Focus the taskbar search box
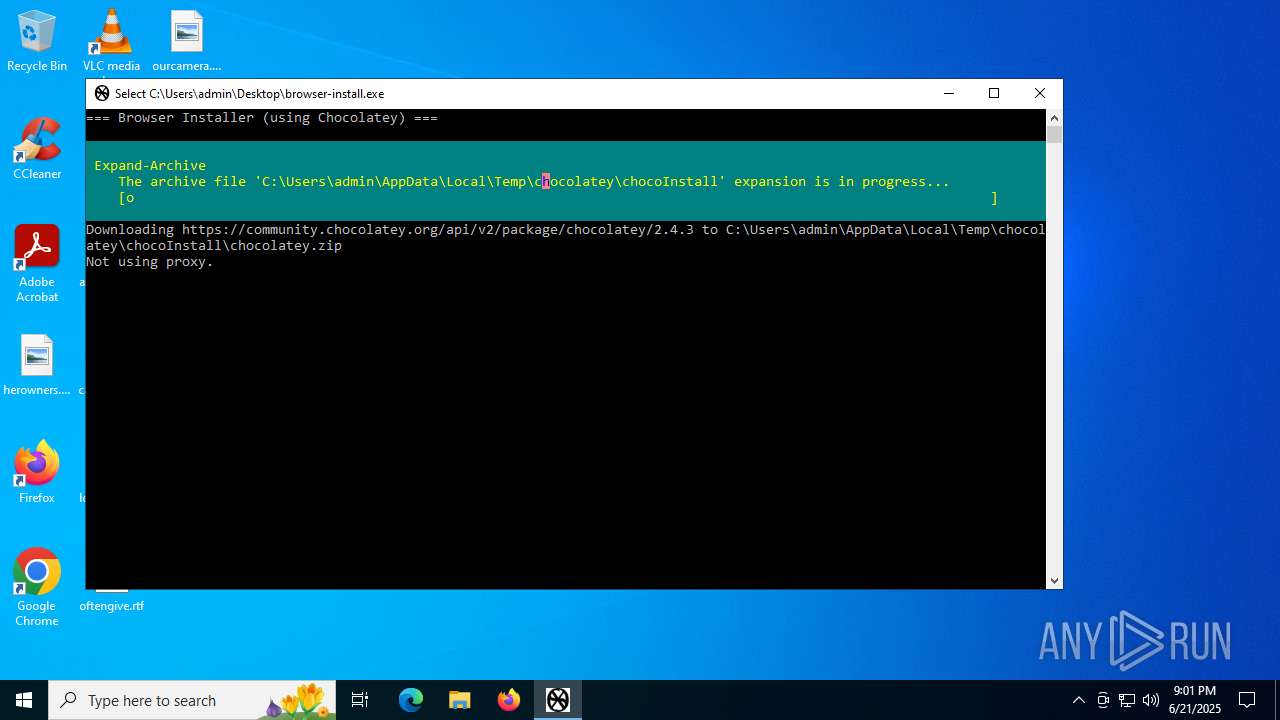This screenshot has height=720, width=1280. tap(192, 700)
